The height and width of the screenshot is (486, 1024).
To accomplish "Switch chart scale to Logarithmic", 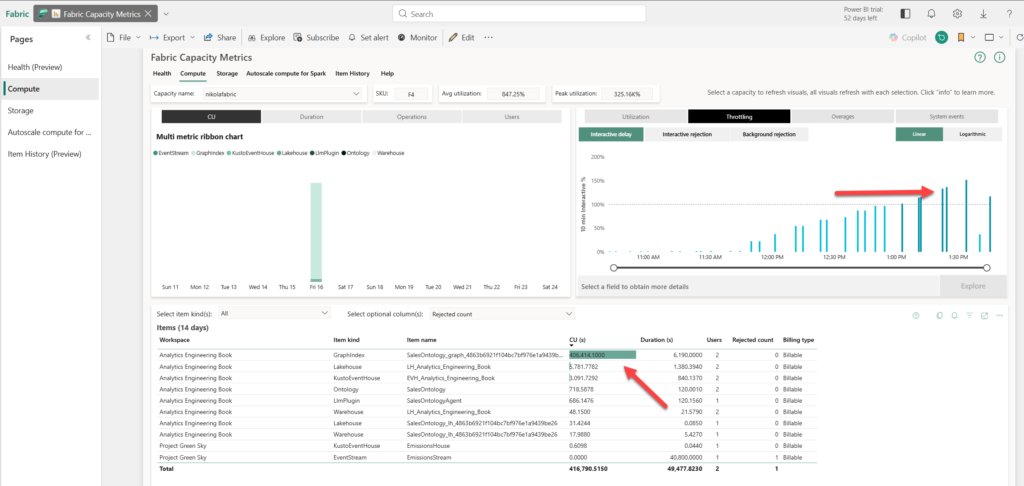I will click(x=972, y=134).
